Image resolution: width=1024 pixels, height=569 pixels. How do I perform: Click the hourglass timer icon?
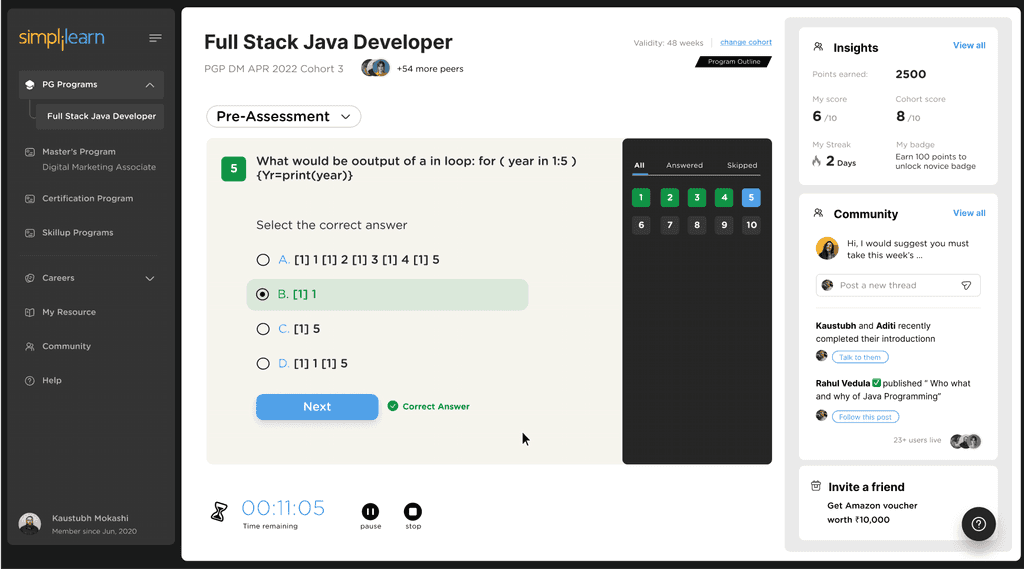pyautogui.click(x=219, y=511)
